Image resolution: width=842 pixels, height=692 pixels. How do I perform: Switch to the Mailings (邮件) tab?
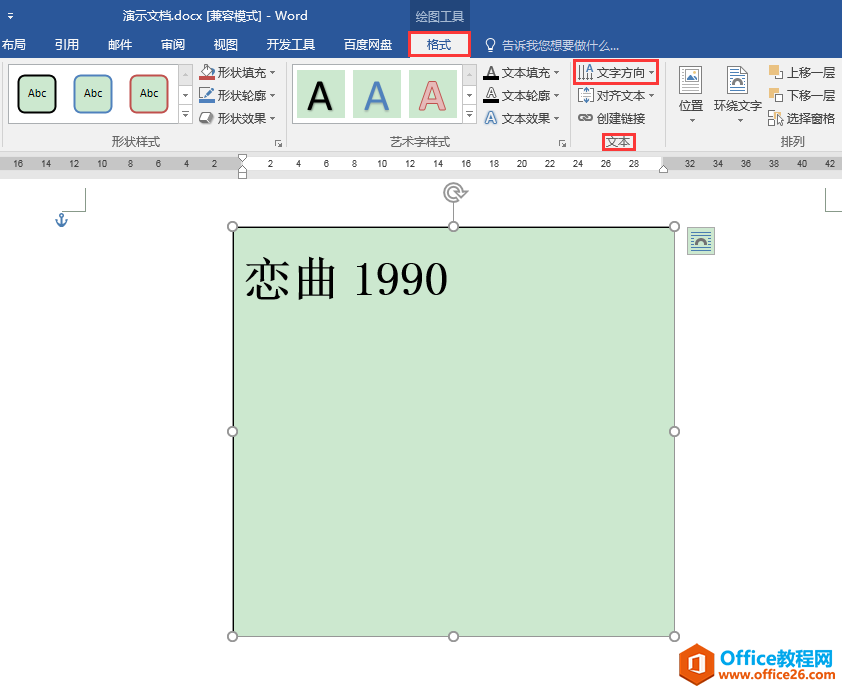pos(120,45)
